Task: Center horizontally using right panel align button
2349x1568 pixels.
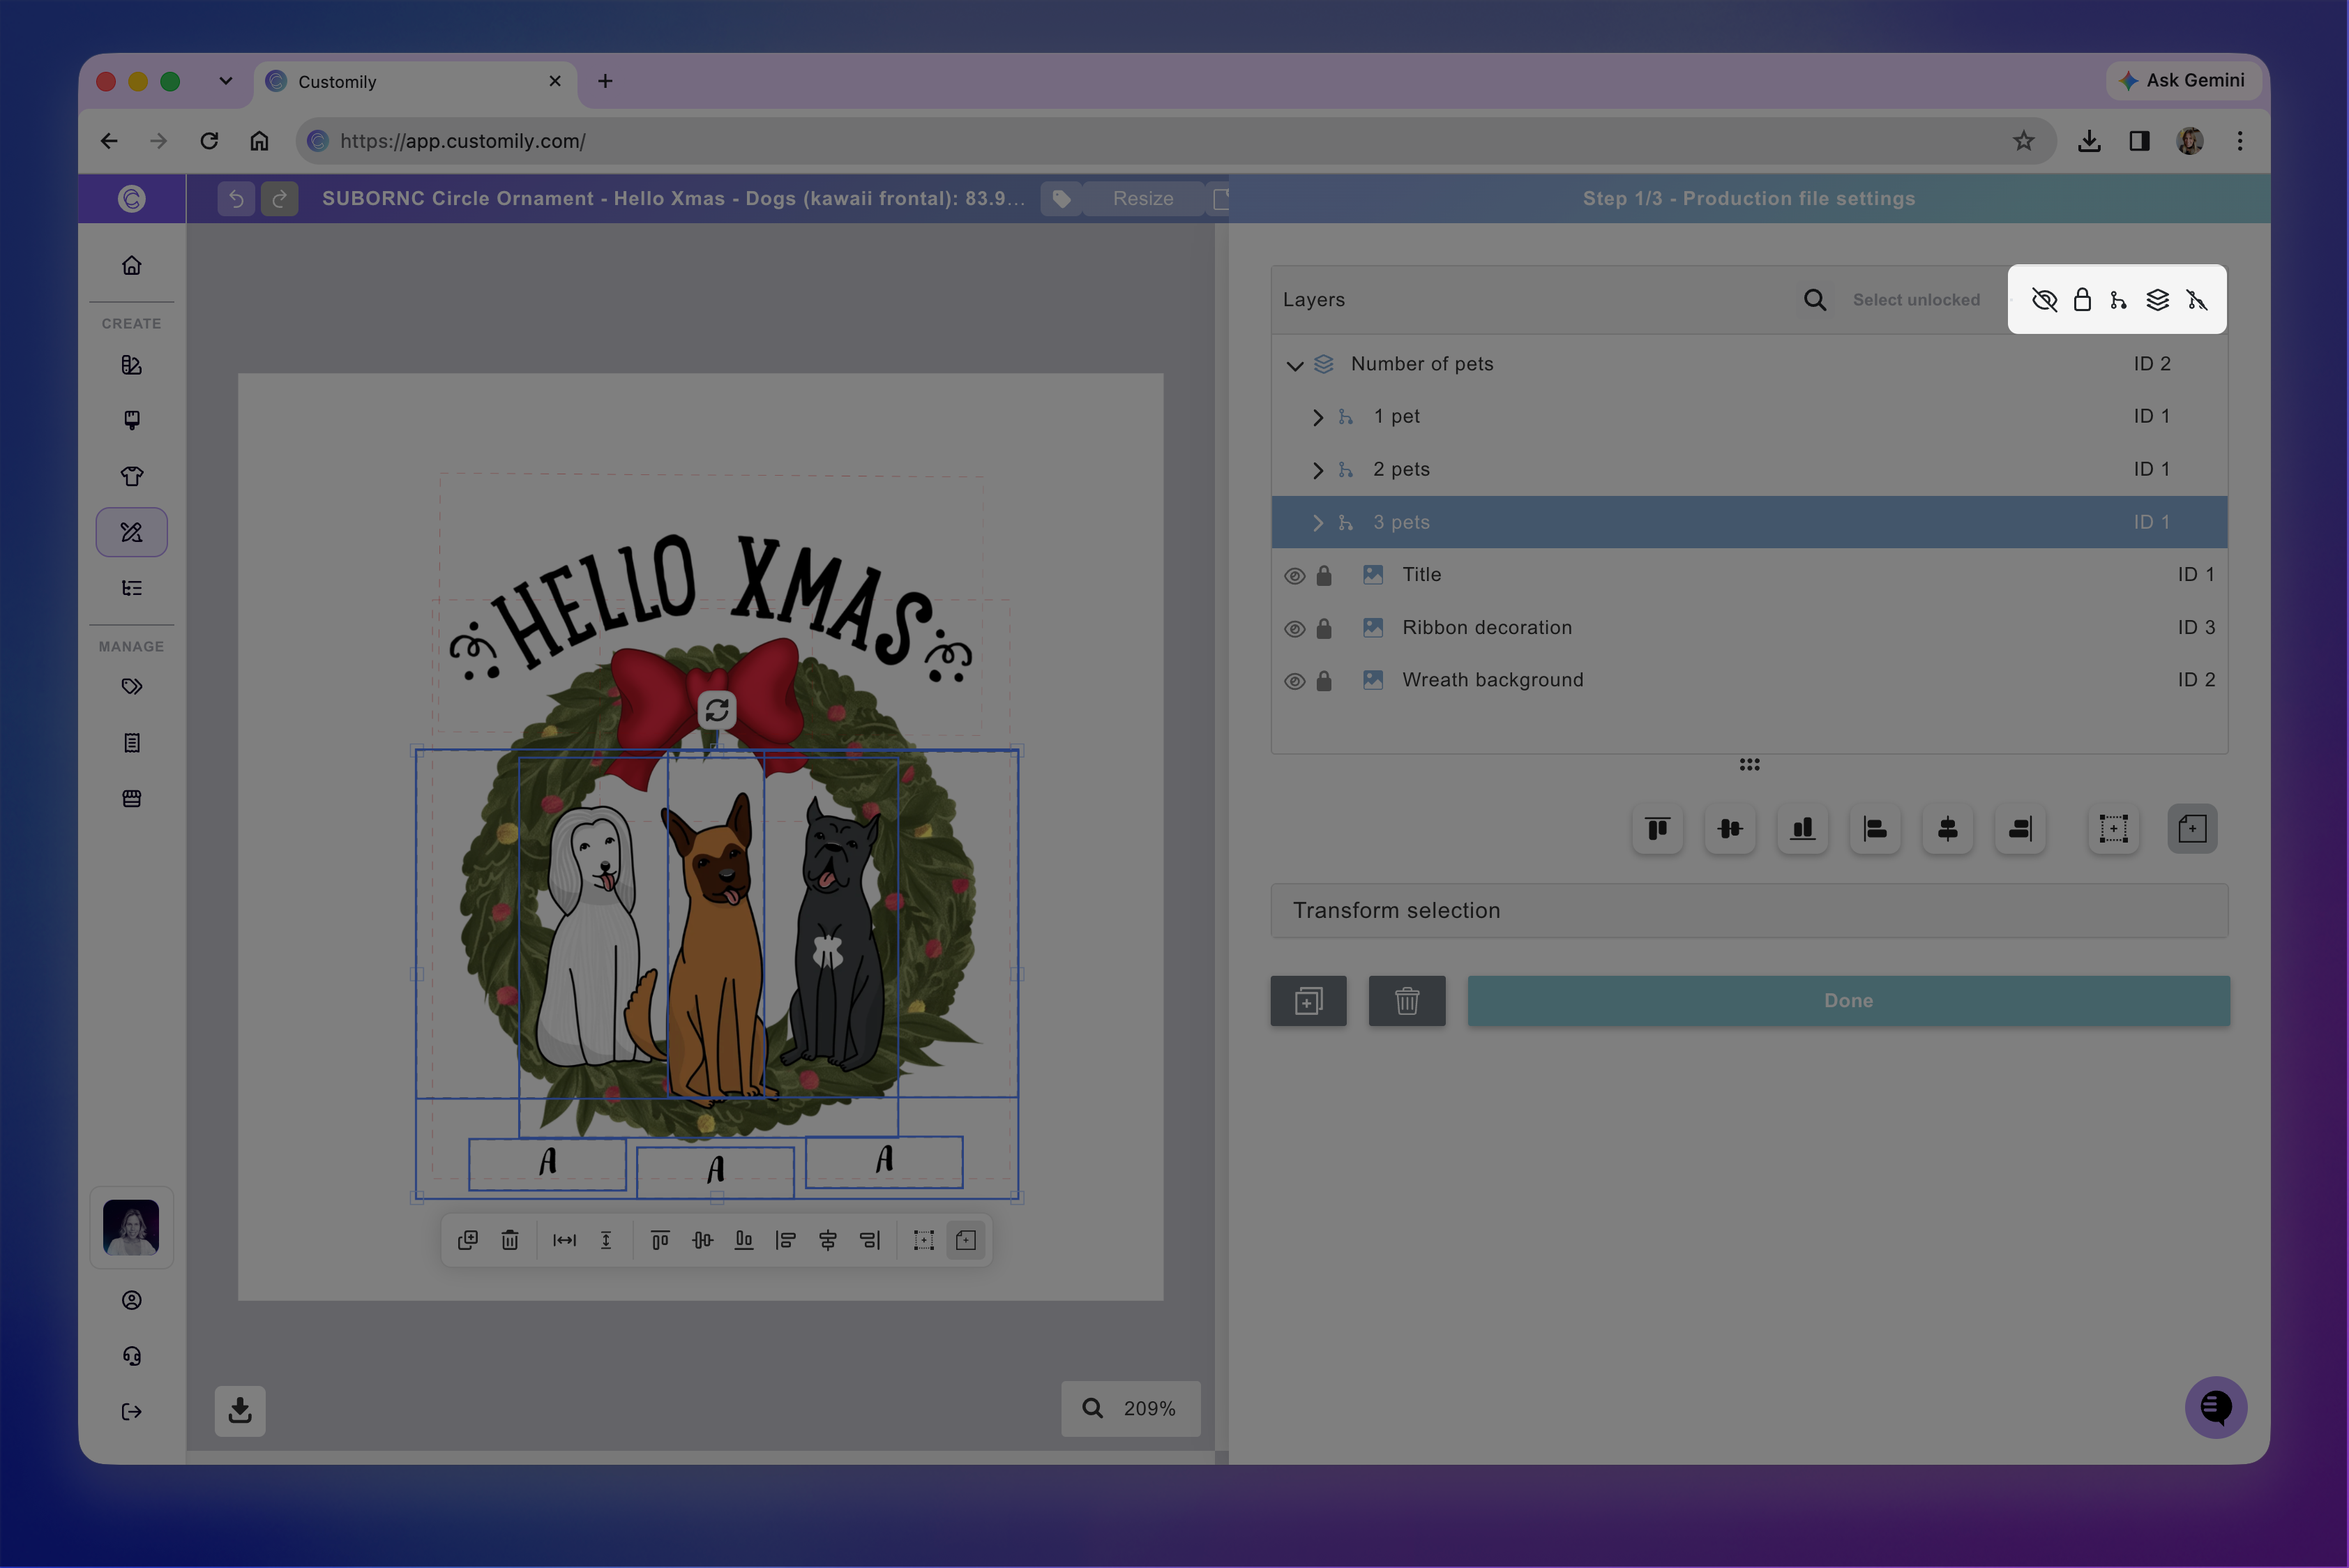Action: tap(1948, 828)
